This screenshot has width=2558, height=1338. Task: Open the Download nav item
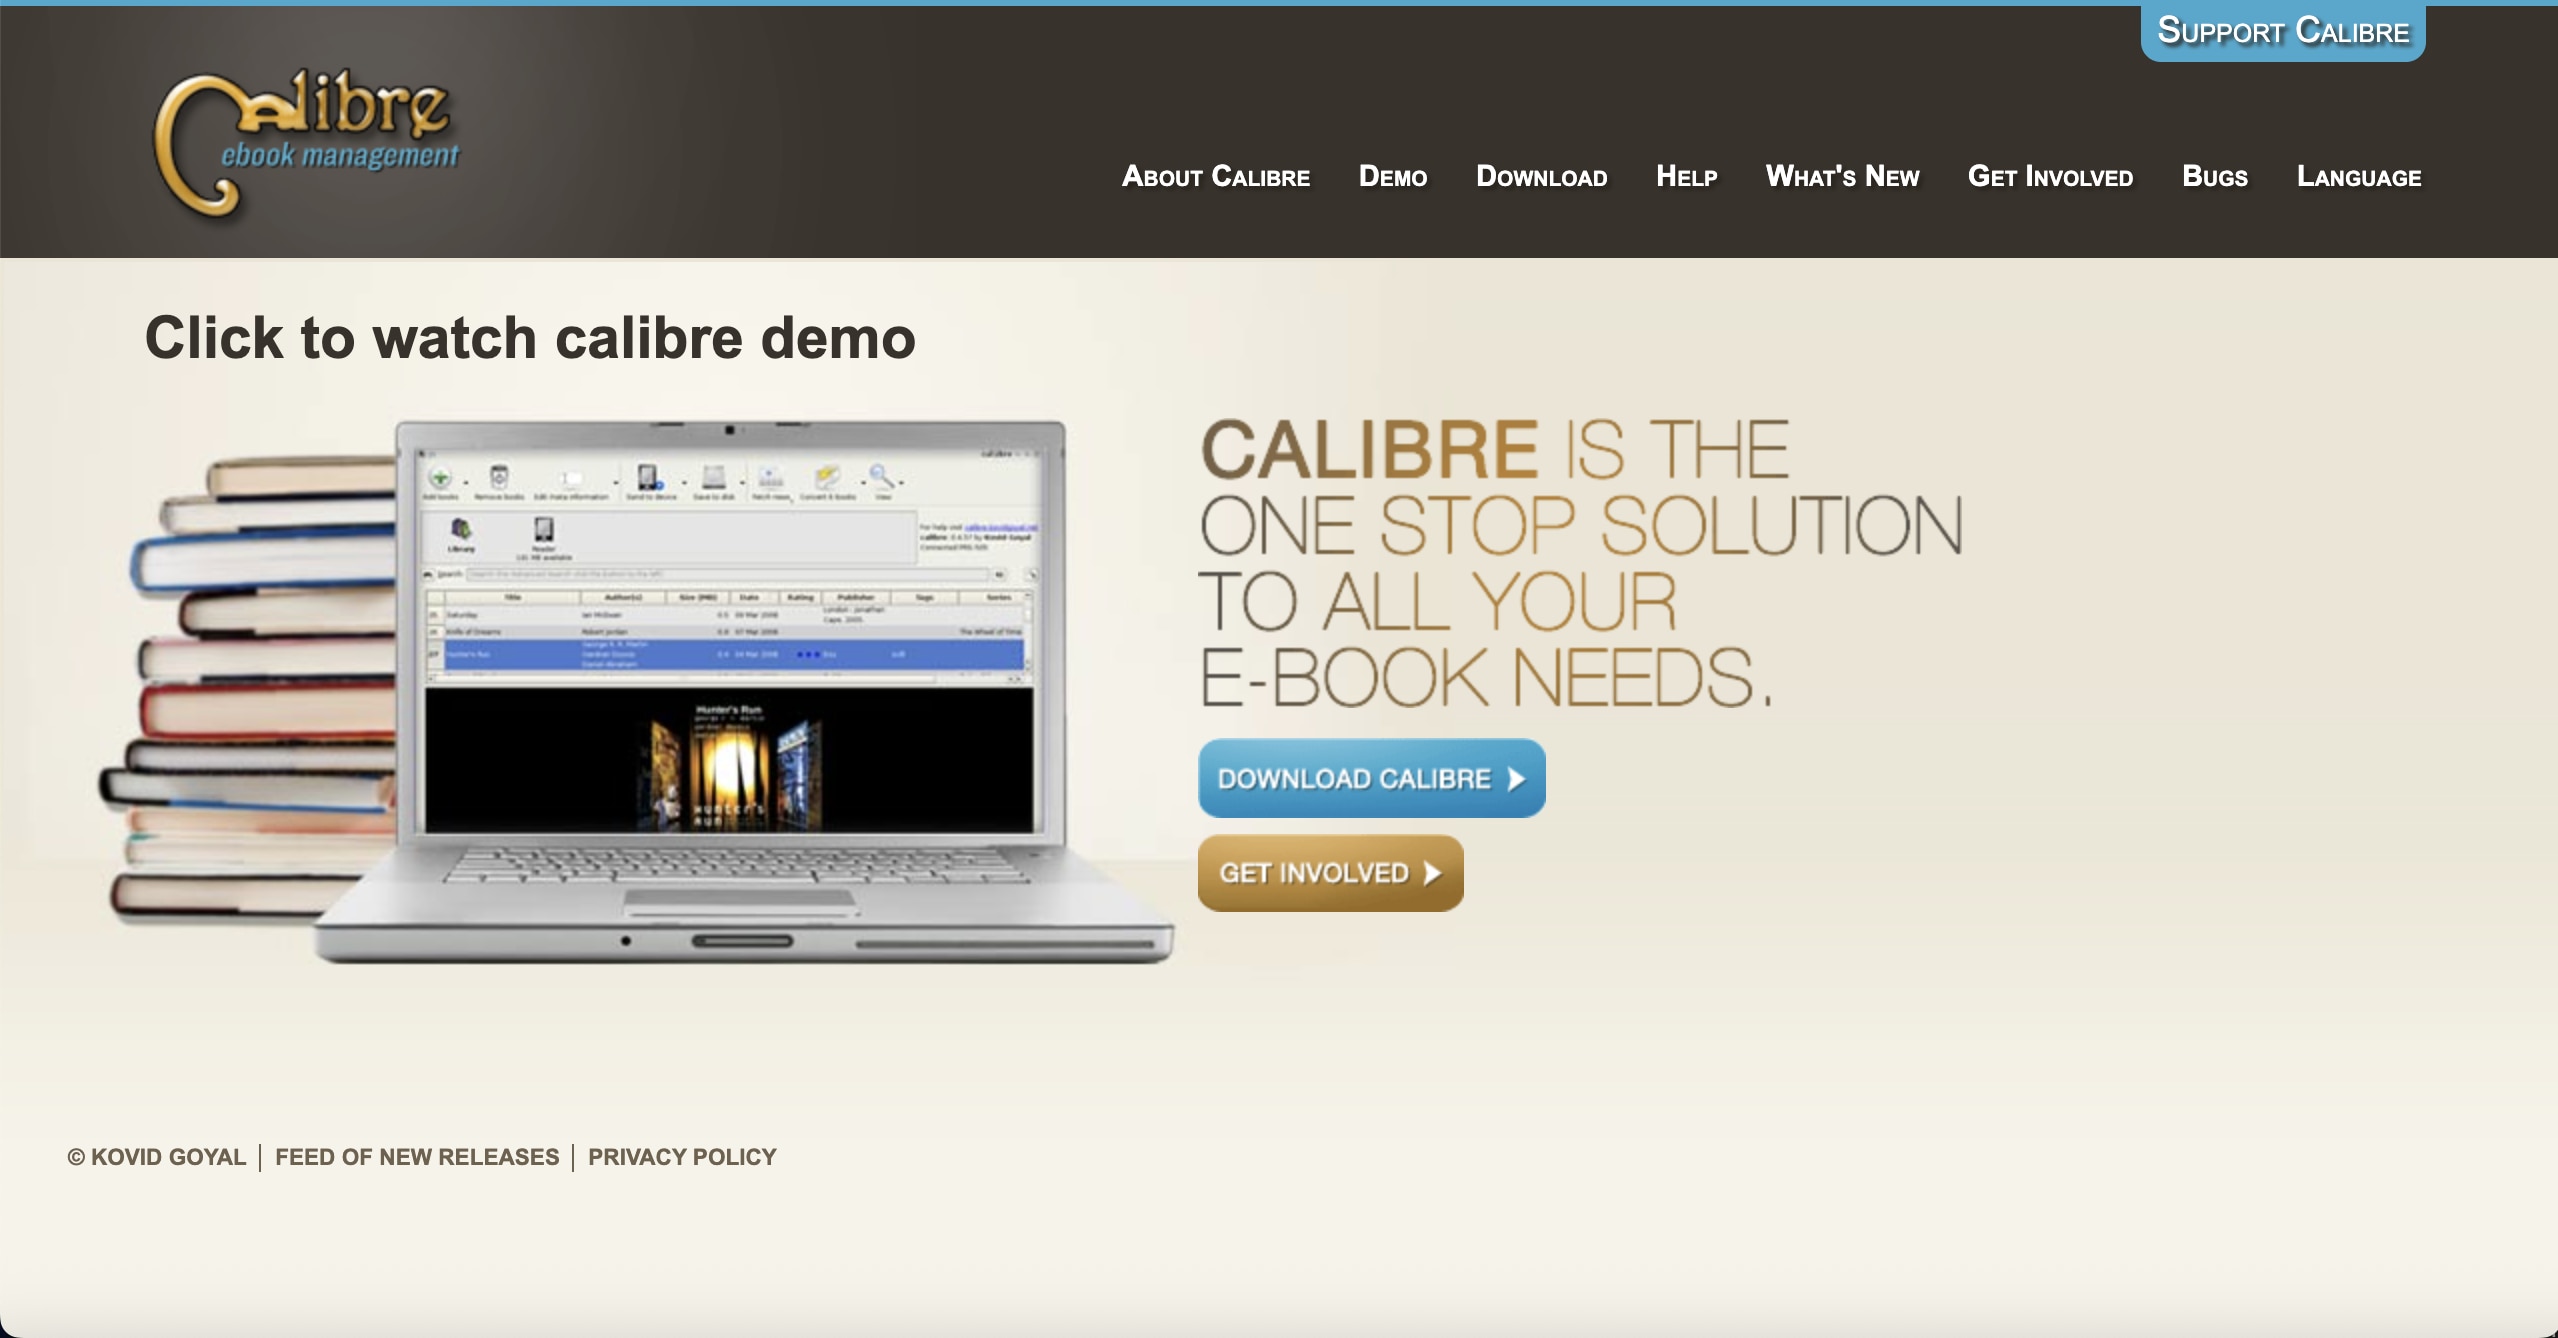[x=1541, y=177]
